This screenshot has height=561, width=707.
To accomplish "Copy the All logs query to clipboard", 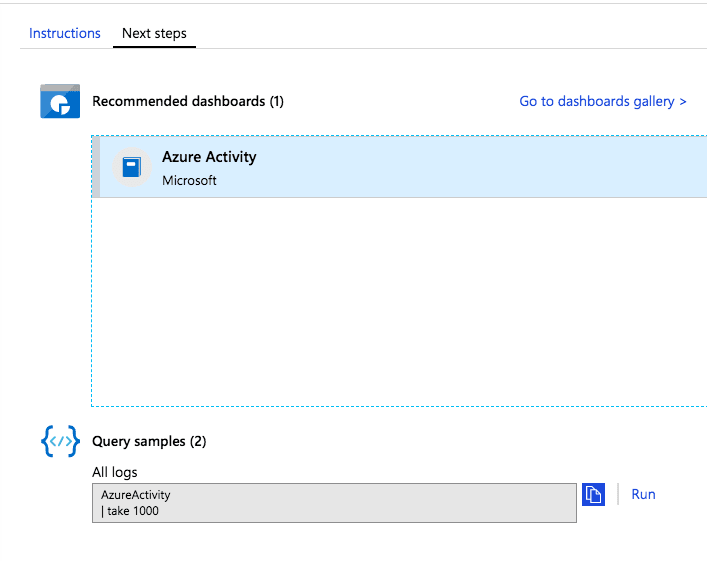I will (593, 495).
